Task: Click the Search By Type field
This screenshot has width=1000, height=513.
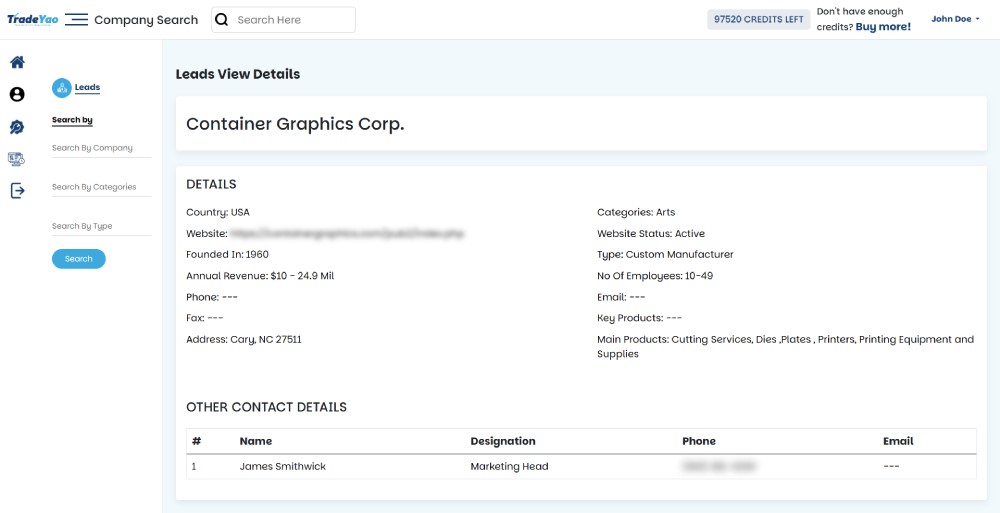Action: click(101, 226)
